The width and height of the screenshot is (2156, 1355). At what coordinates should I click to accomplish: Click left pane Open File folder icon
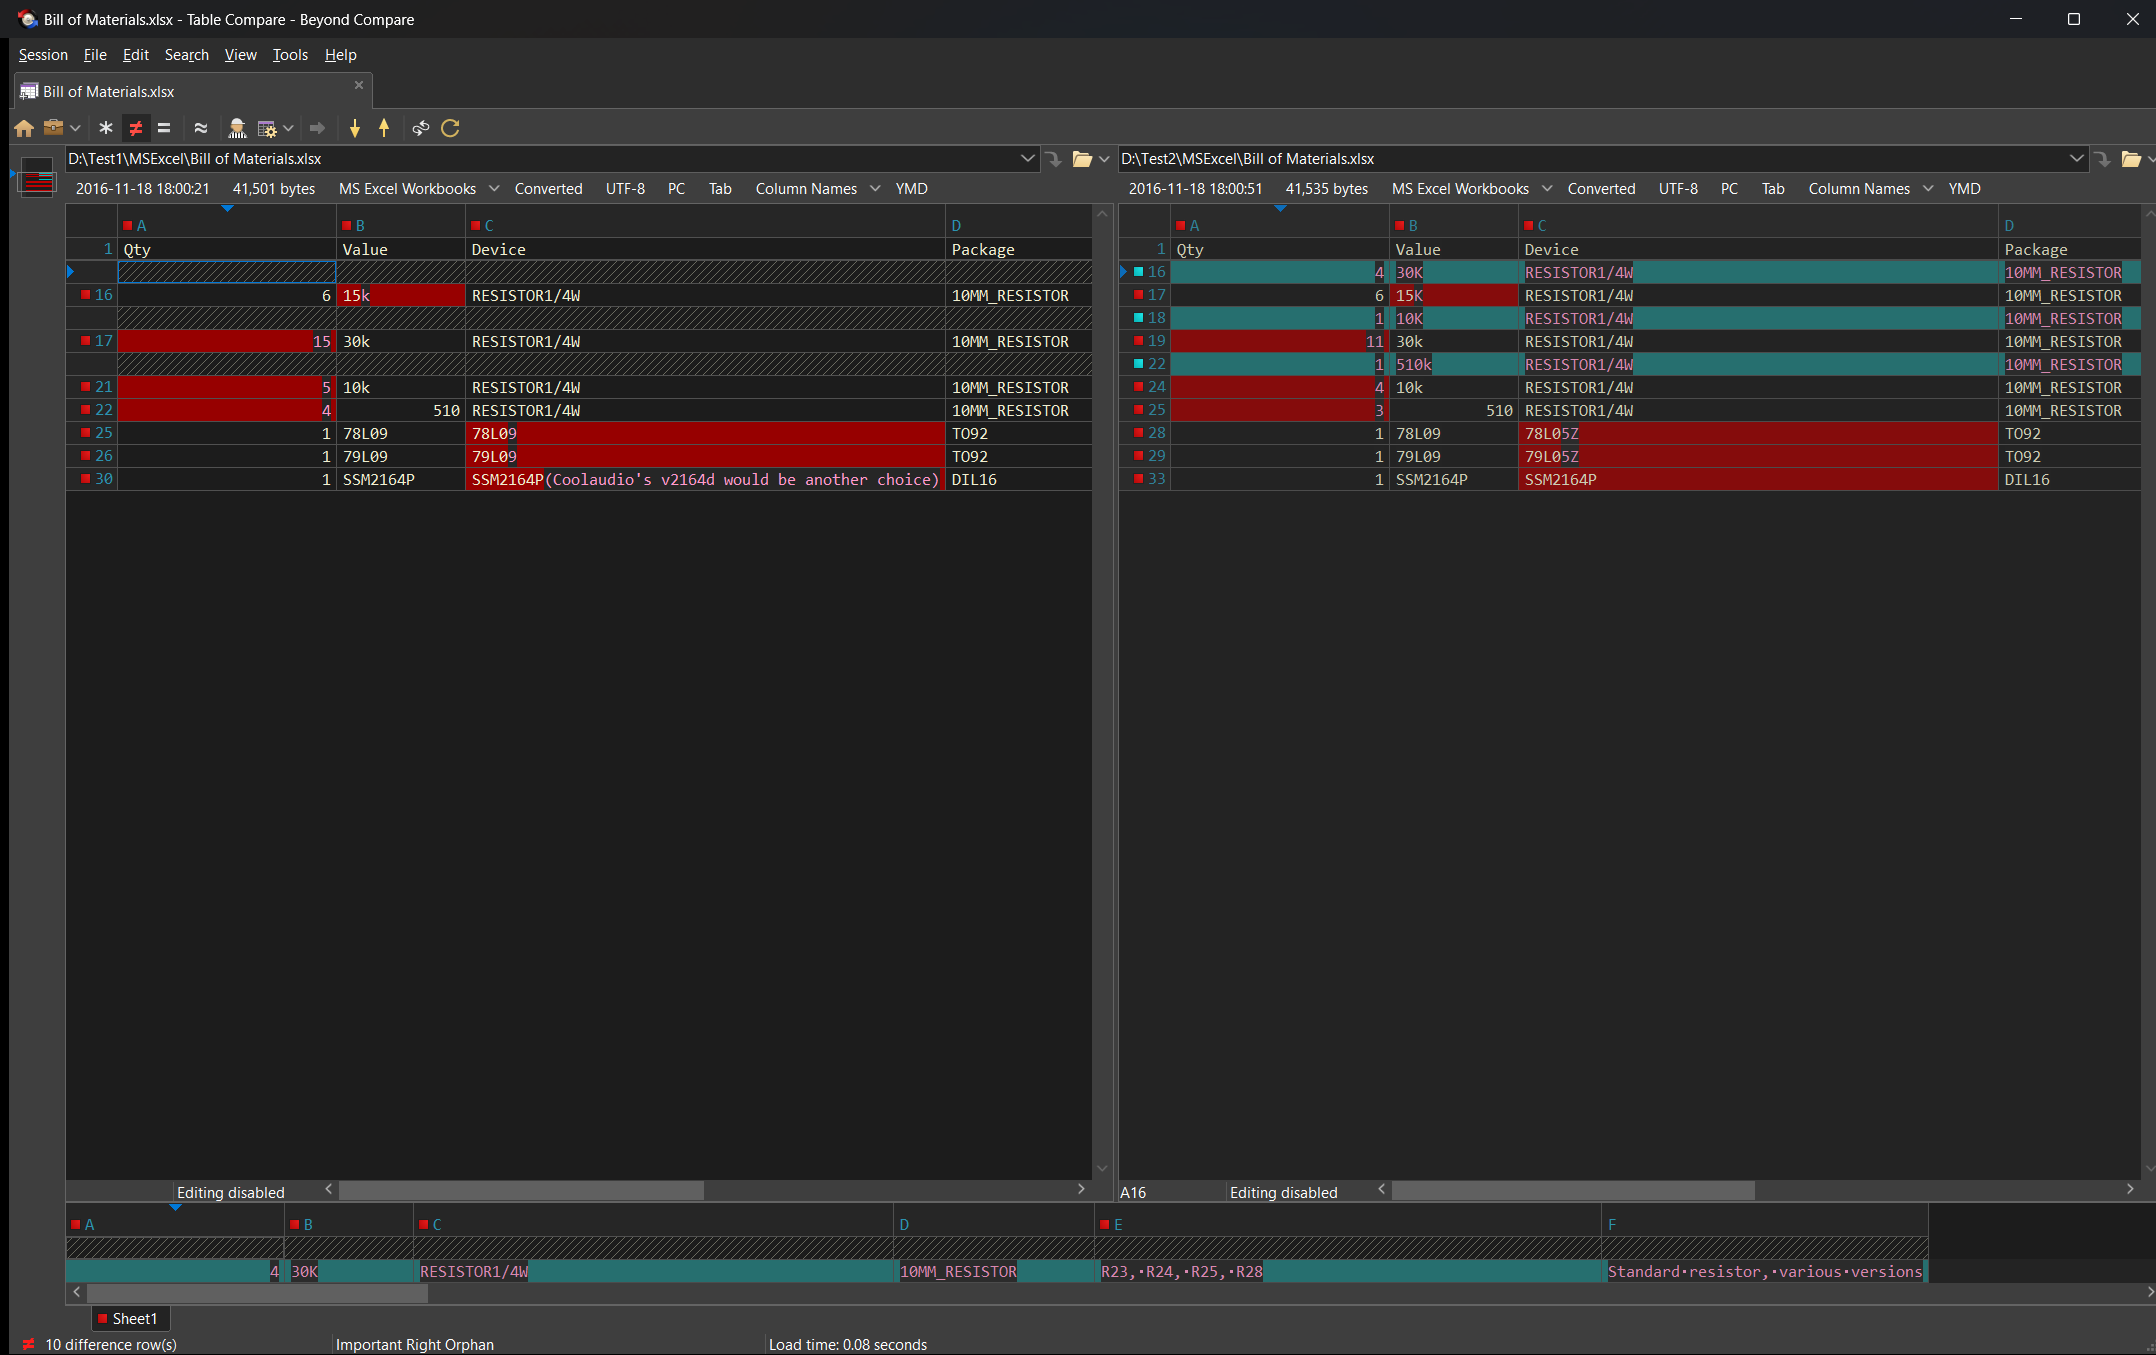click(x=1082, y=159)
